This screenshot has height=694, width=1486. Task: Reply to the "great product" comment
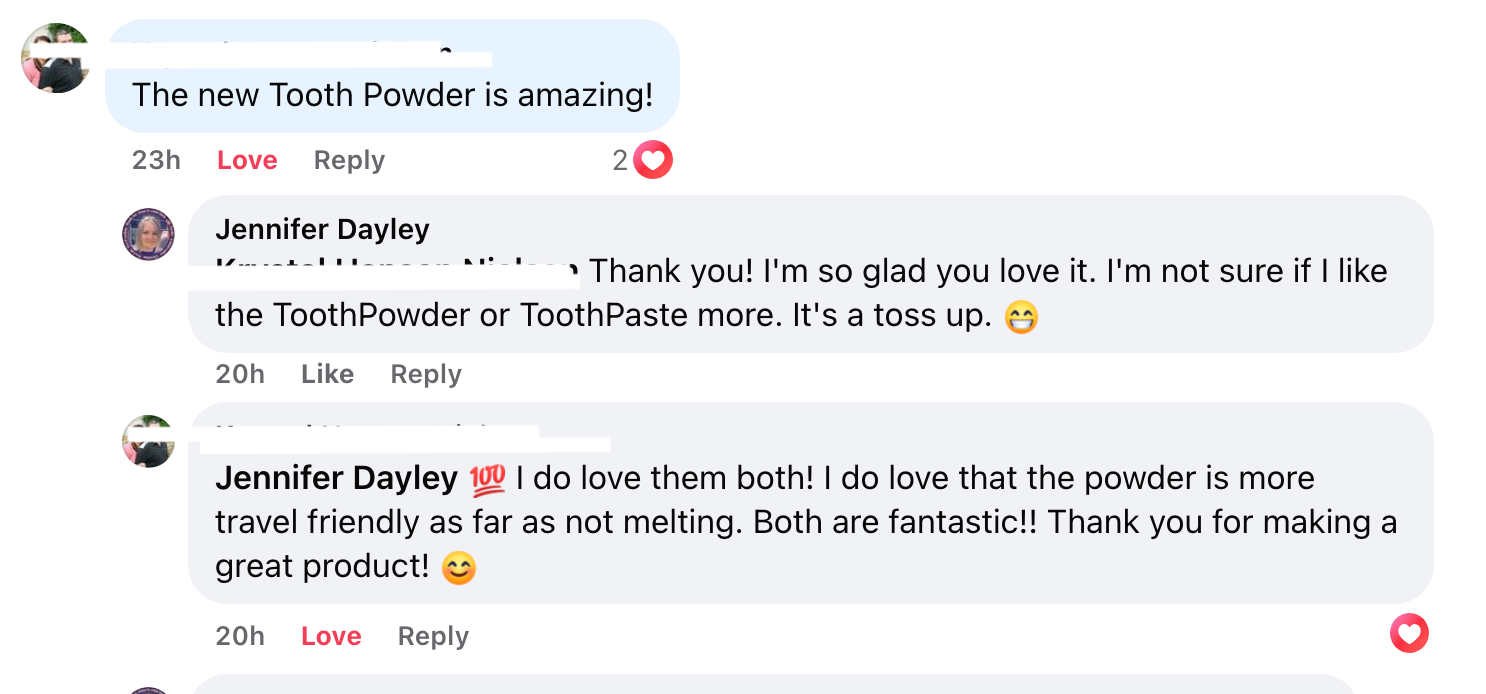(x=433, y=636)
